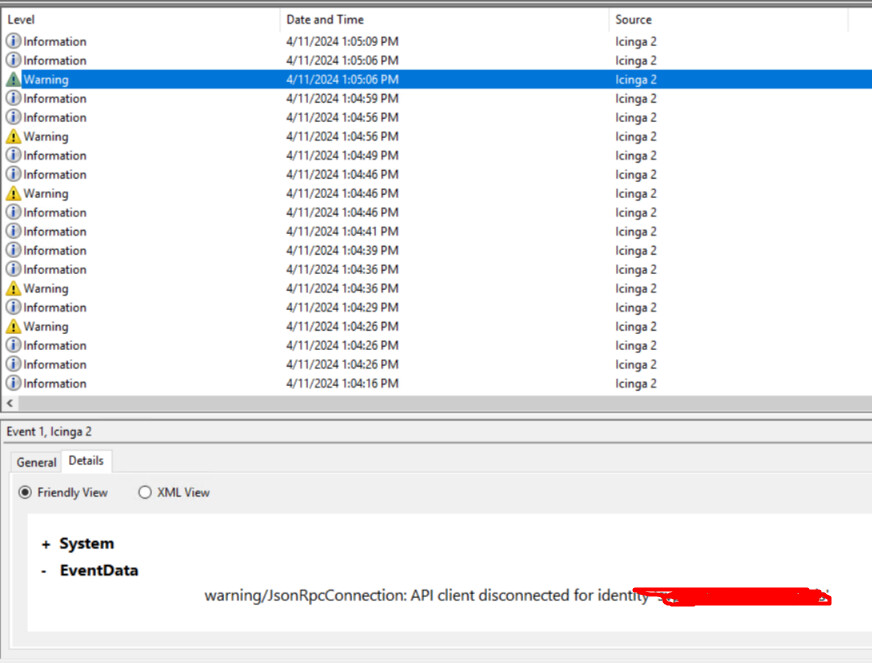The height and width of the screenshot is (663, 872).
Task: Select the Warning event at 1:04:46 PM
Action: tap(436, 194)
